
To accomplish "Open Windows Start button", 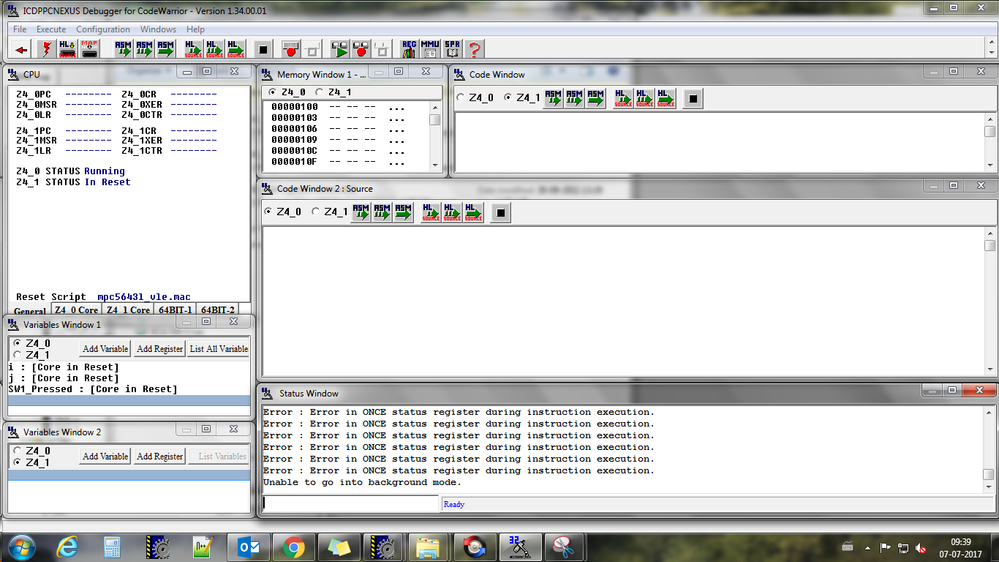I will [21, 547].
